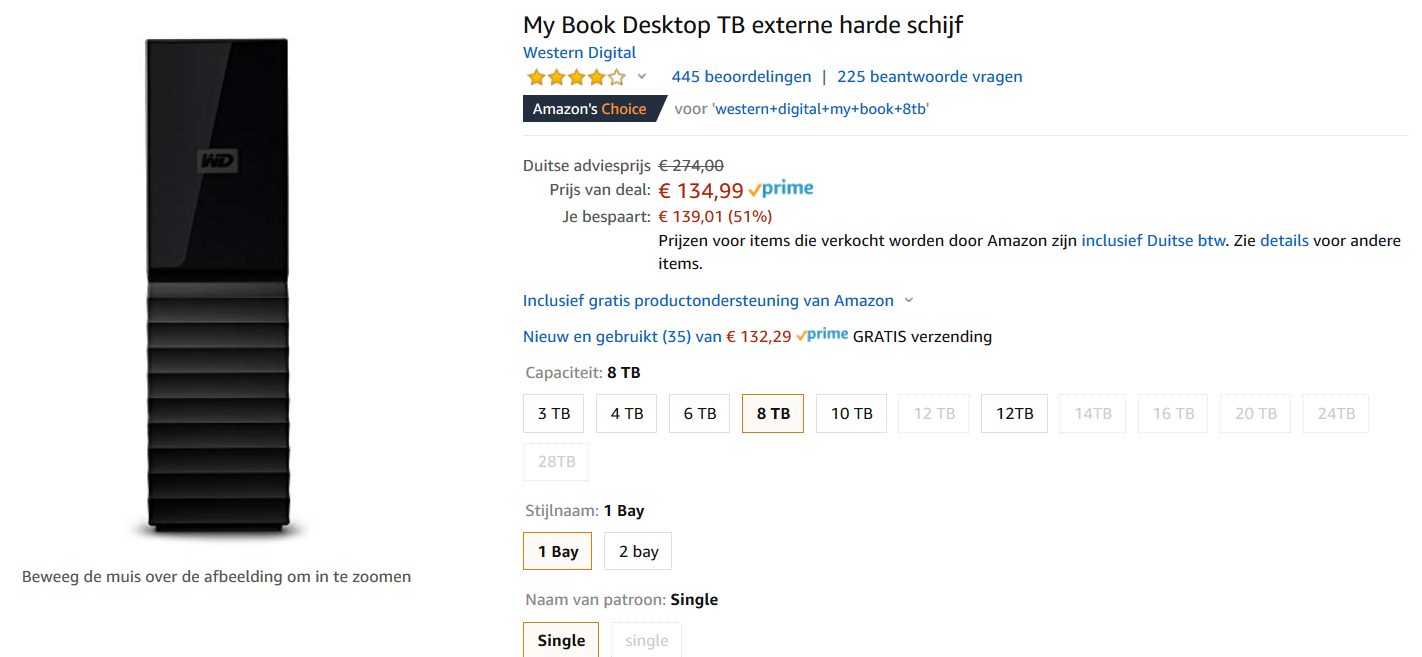This screenshot has width=1422, height=657.
Task: Select the 3 TB capacity option
Action: [x=554, y=413]
